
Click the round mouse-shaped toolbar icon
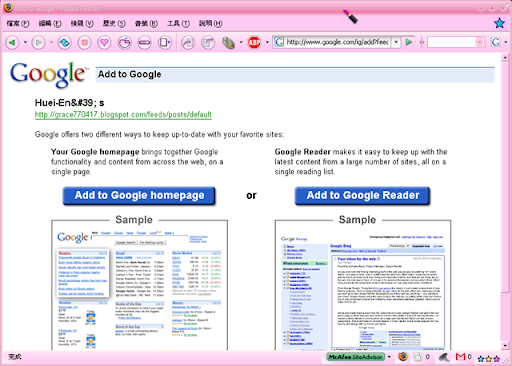click(x=125, y=43)
